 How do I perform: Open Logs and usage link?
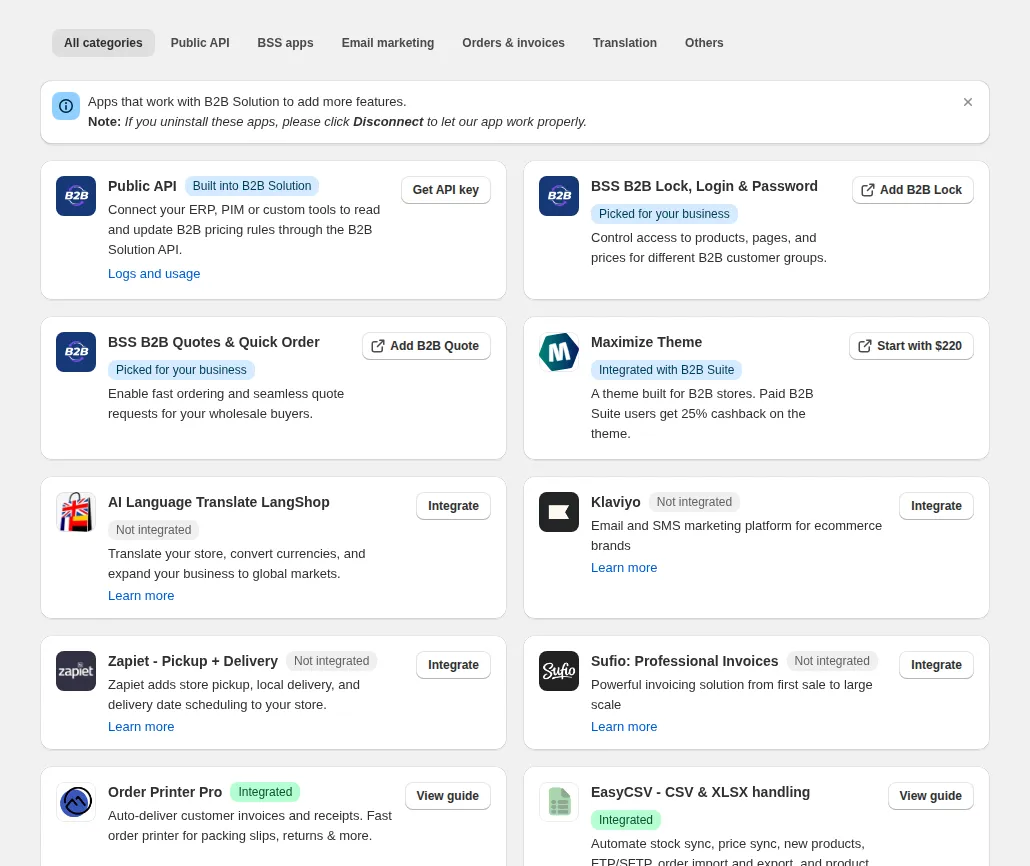click(154, 274)
